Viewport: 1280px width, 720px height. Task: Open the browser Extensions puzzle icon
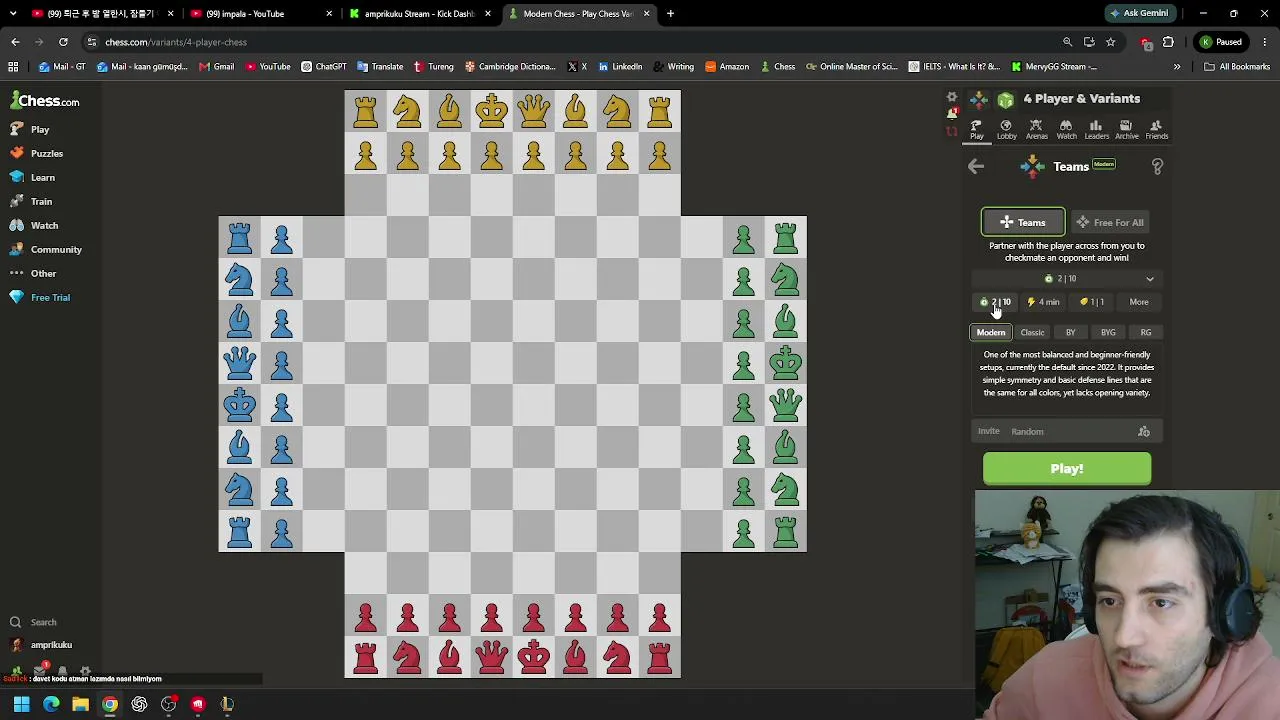[1168, 42]
